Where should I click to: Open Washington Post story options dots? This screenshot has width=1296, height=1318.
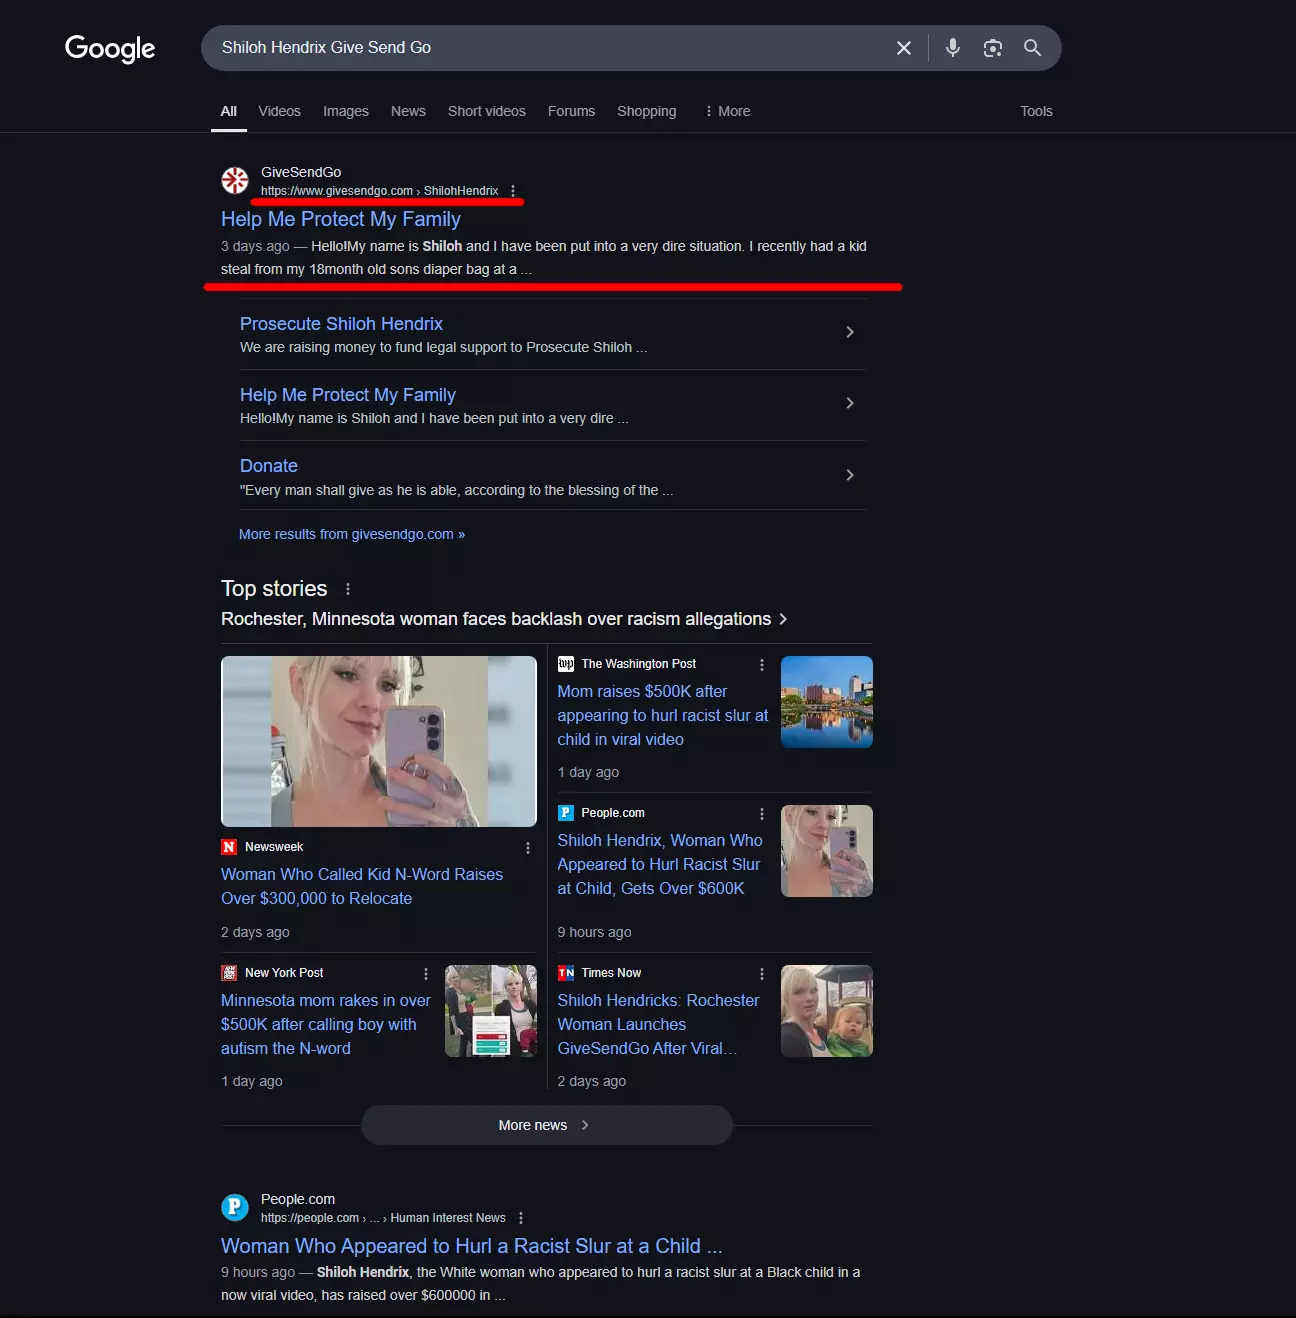(x=762, y=665)
